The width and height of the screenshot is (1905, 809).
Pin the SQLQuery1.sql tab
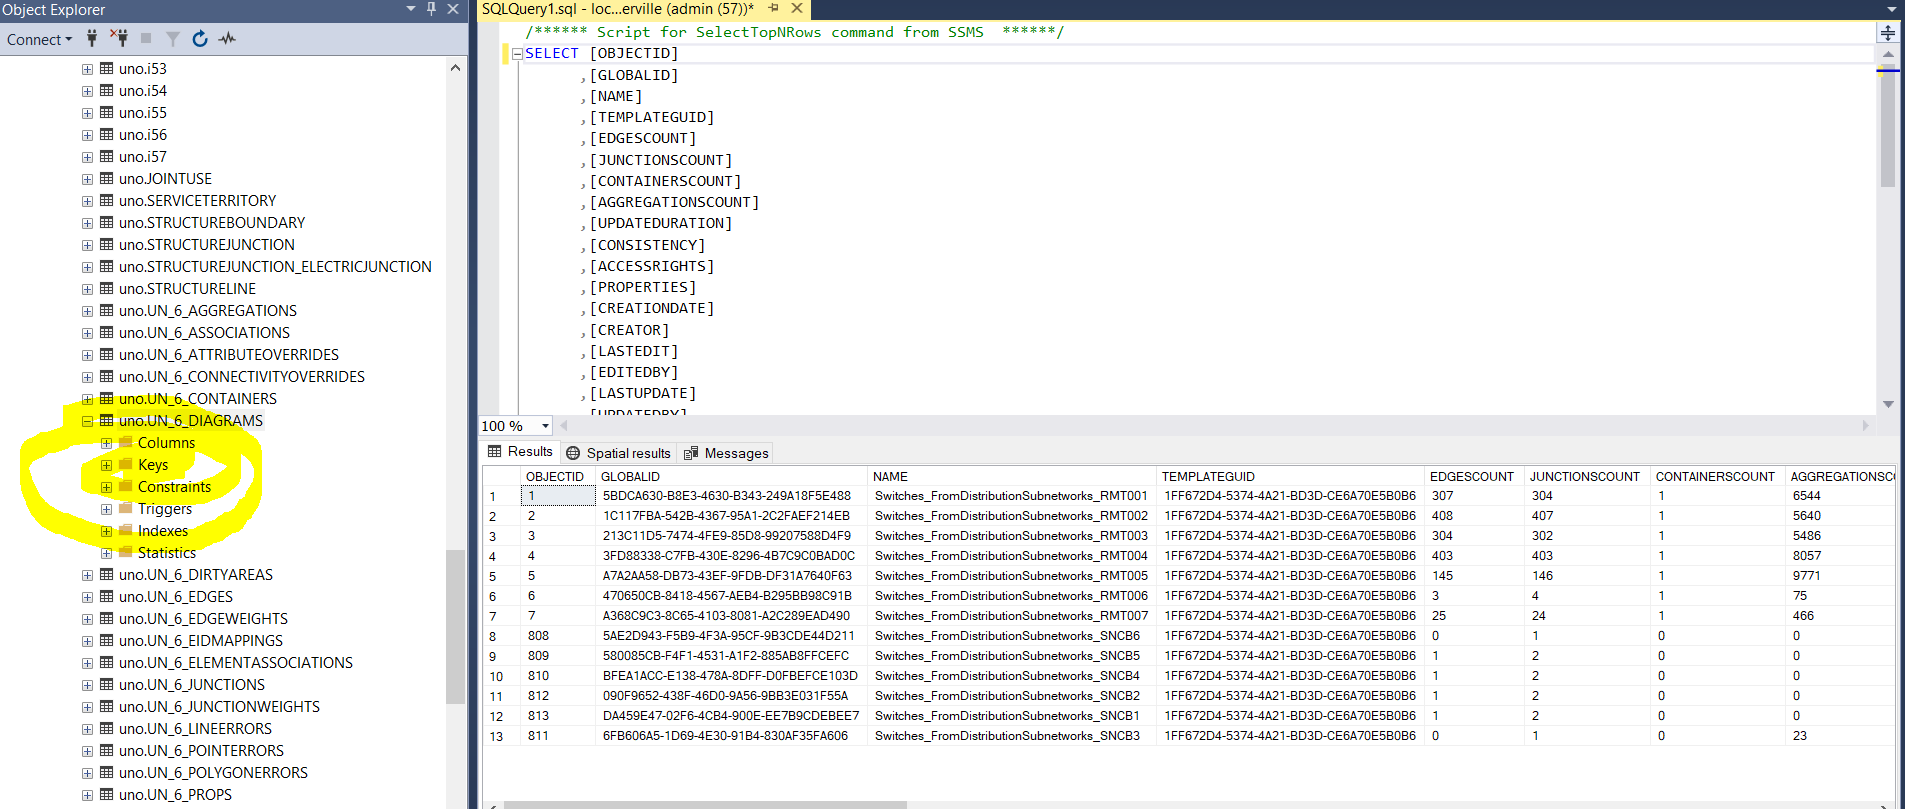773,9
